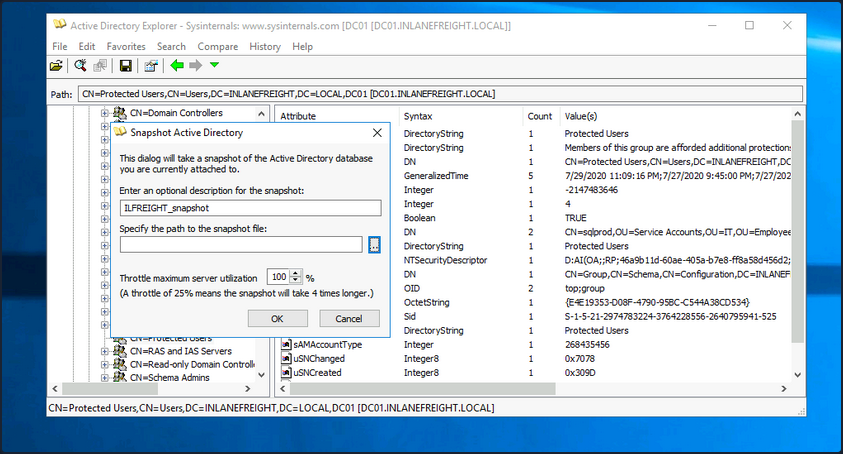Click the CN=Schema Admins group icon

tap(119, 378)
